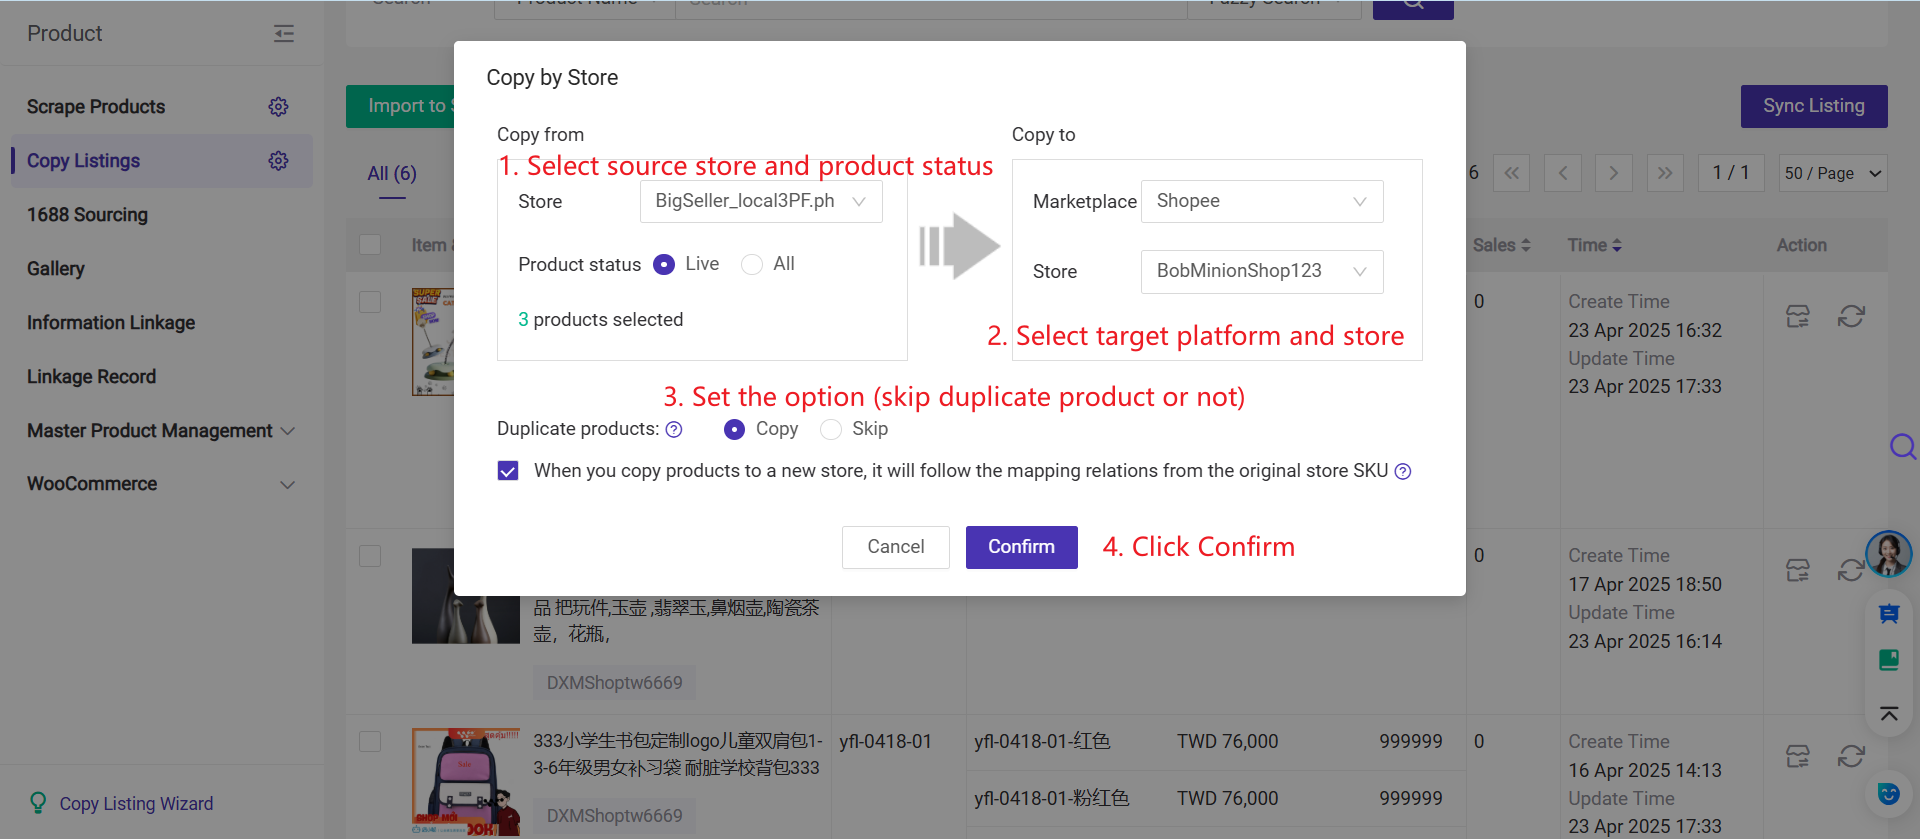This screenshot has height=839, width=1920.
Task: Click page number field 1 / 1
Action: 1731,173
